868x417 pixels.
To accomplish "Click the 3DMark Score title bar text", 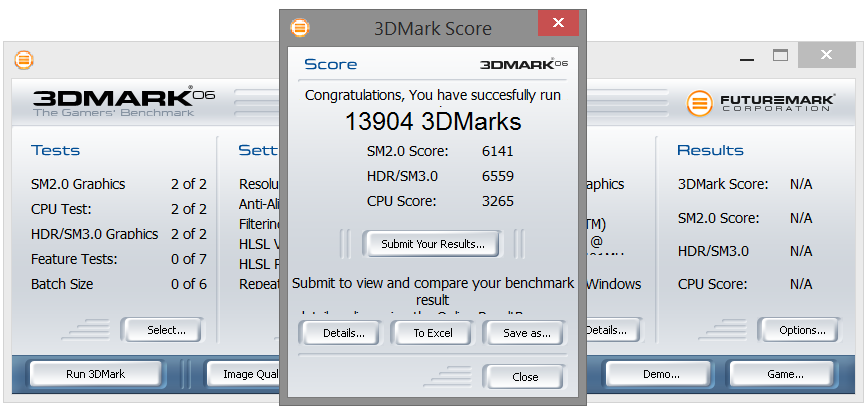I will 433,28.
